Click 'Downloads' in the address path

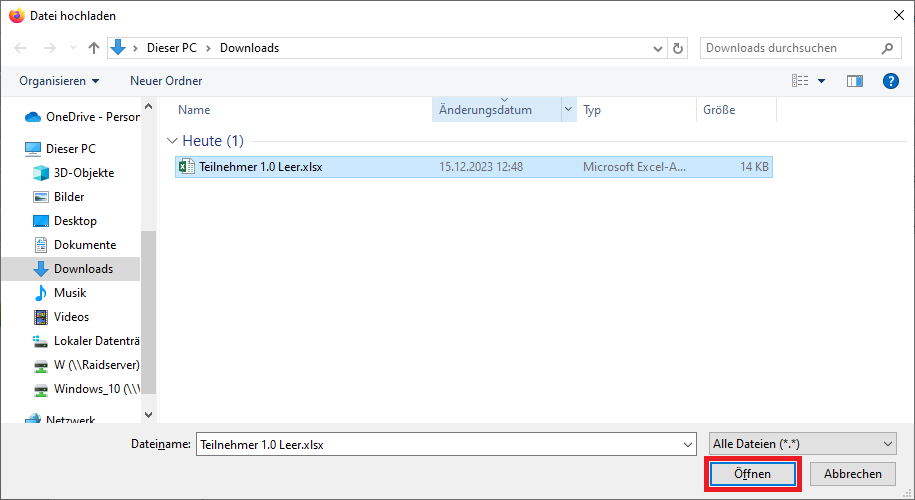(x=249, y=48)
